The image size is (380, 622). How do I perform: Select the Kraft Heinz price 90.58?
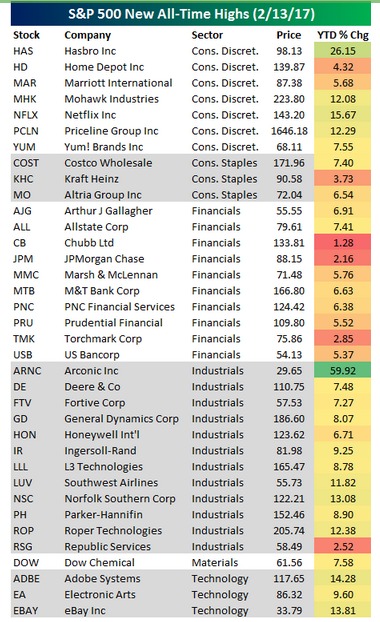click(x=289, y=179)
